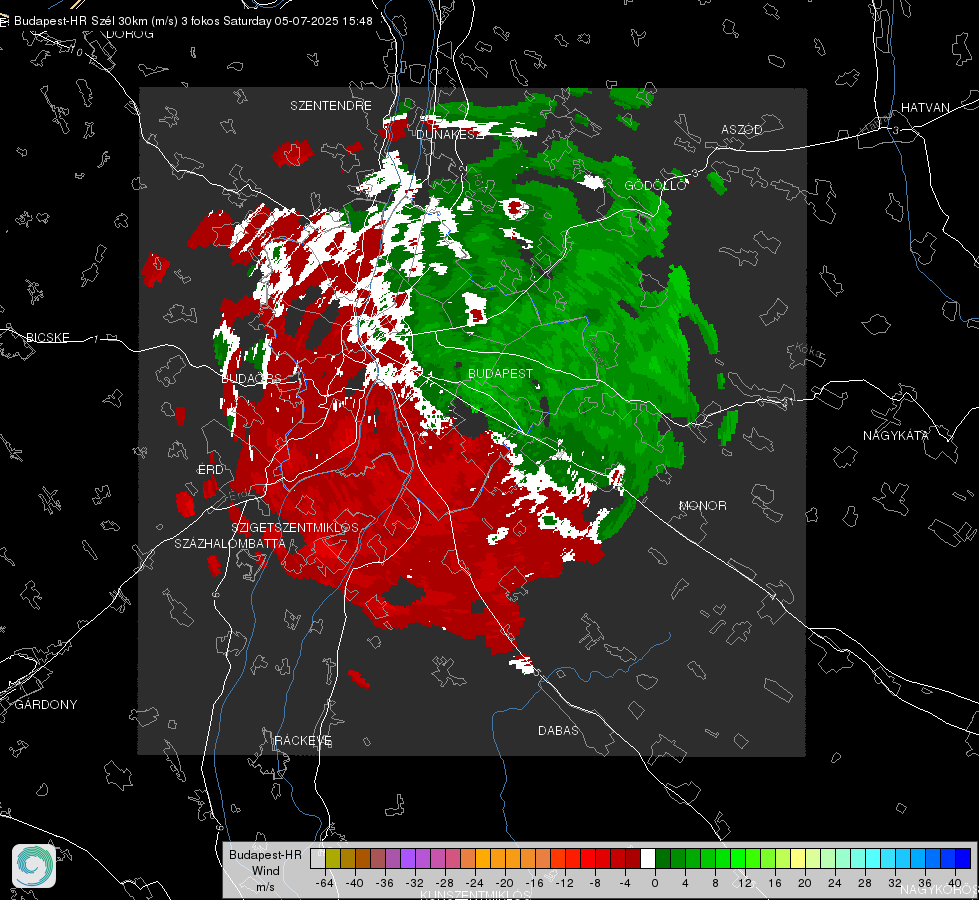The image size is (979, 900).
Task: Click the DUNAKESZI town label
Action: tap(449, 134)
